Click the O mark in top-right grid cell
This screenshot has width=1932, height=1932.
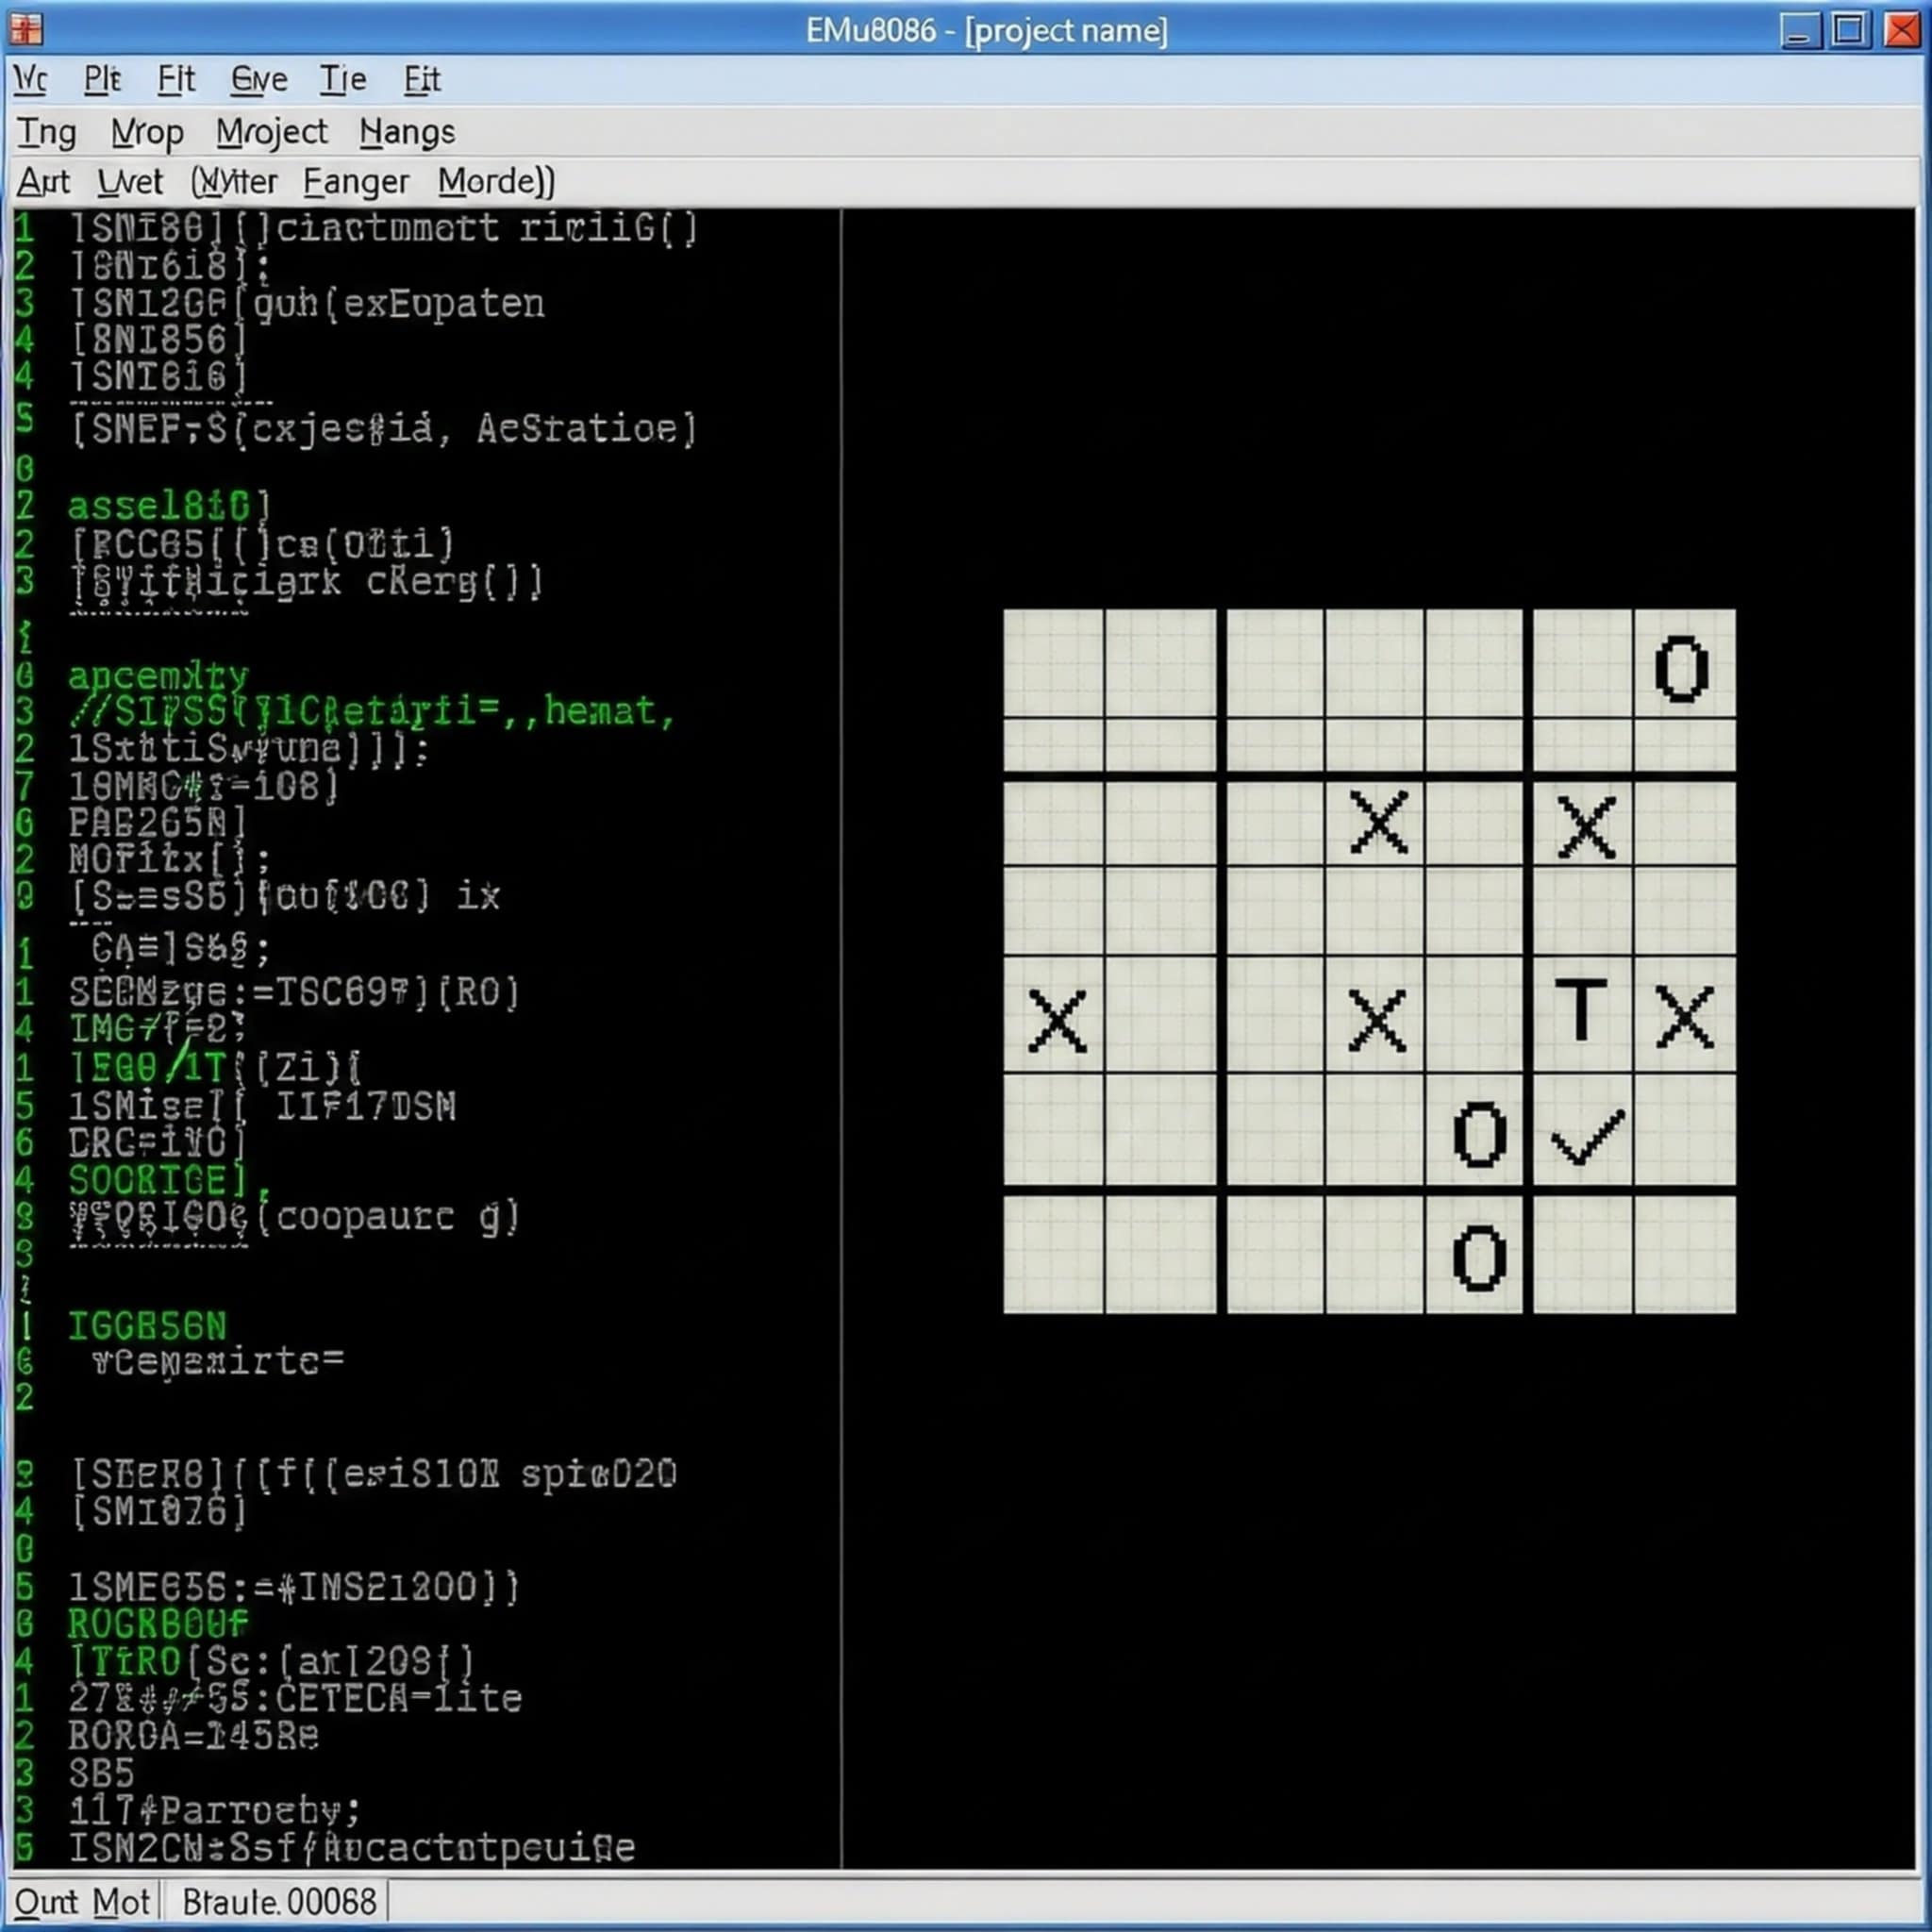coord(1683,668)
